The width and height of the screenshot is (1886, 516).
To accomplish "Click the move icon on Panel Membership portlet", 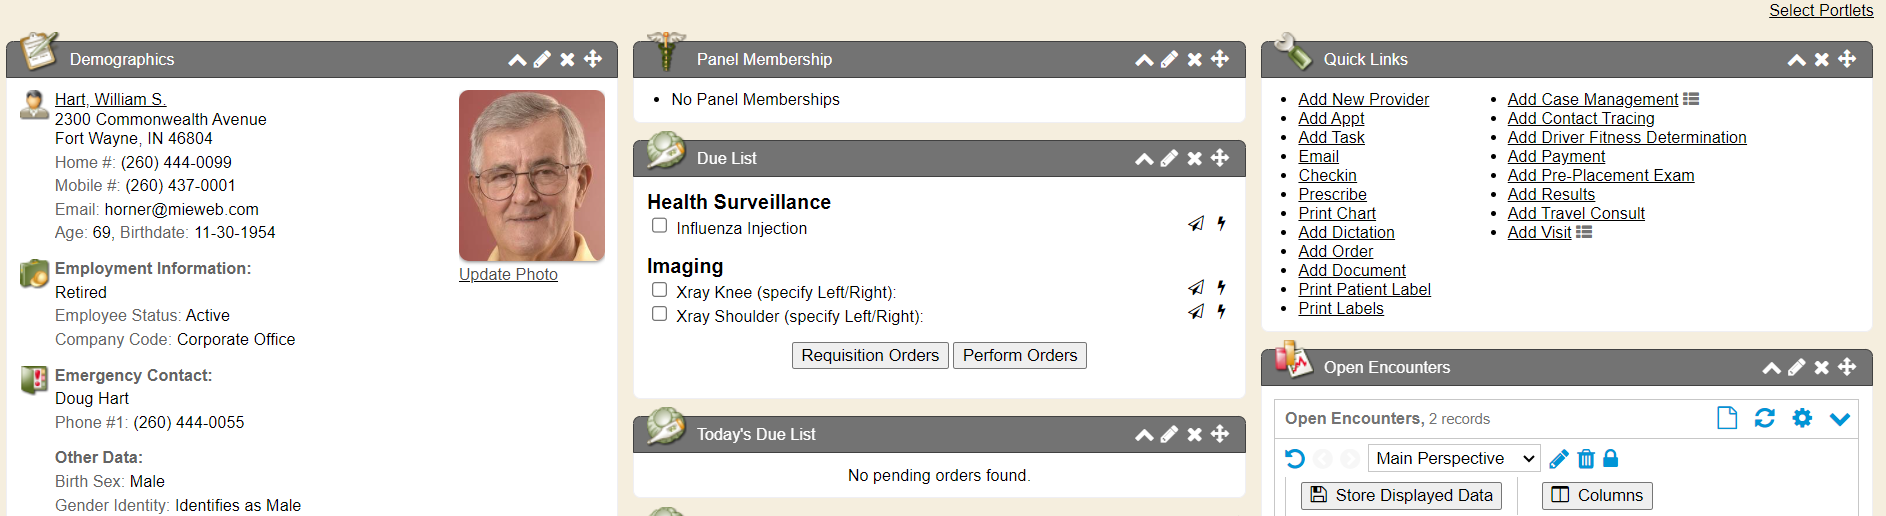I will [x=1220, y=59].
